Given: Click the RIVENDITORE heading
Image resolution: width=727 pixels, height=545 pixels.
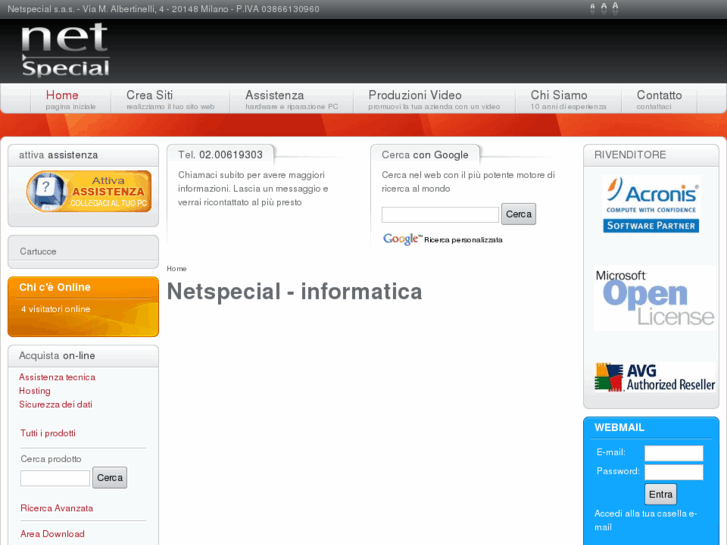Looking at the screenshot, I should 630,155.
